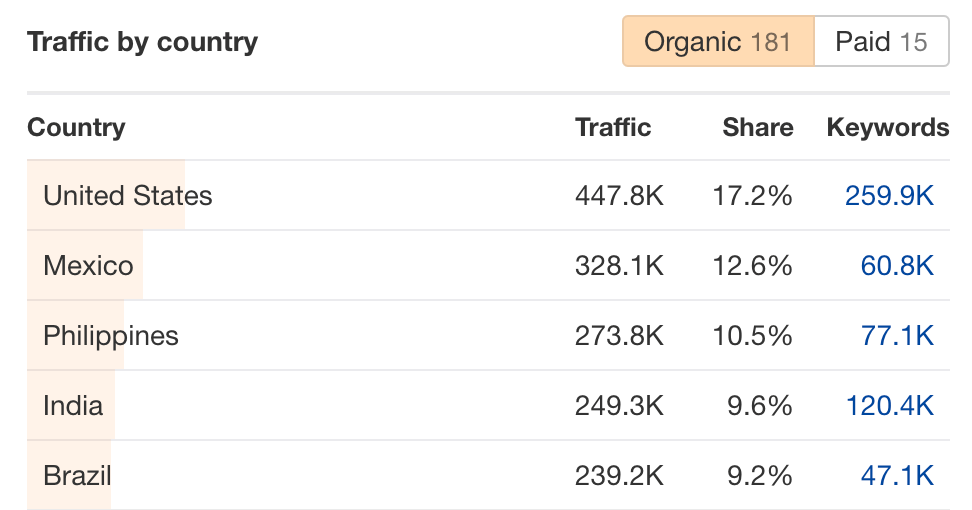Screen dimensions: 972x510
Task: Open Philippines keywords link 77.1K
Action: 897,335
